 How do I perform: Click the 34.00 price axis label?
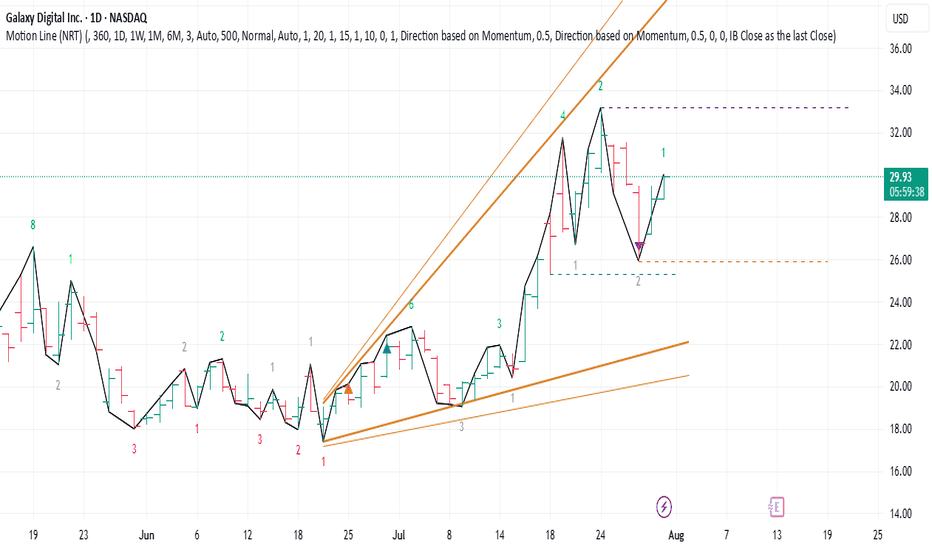point(900,90)
